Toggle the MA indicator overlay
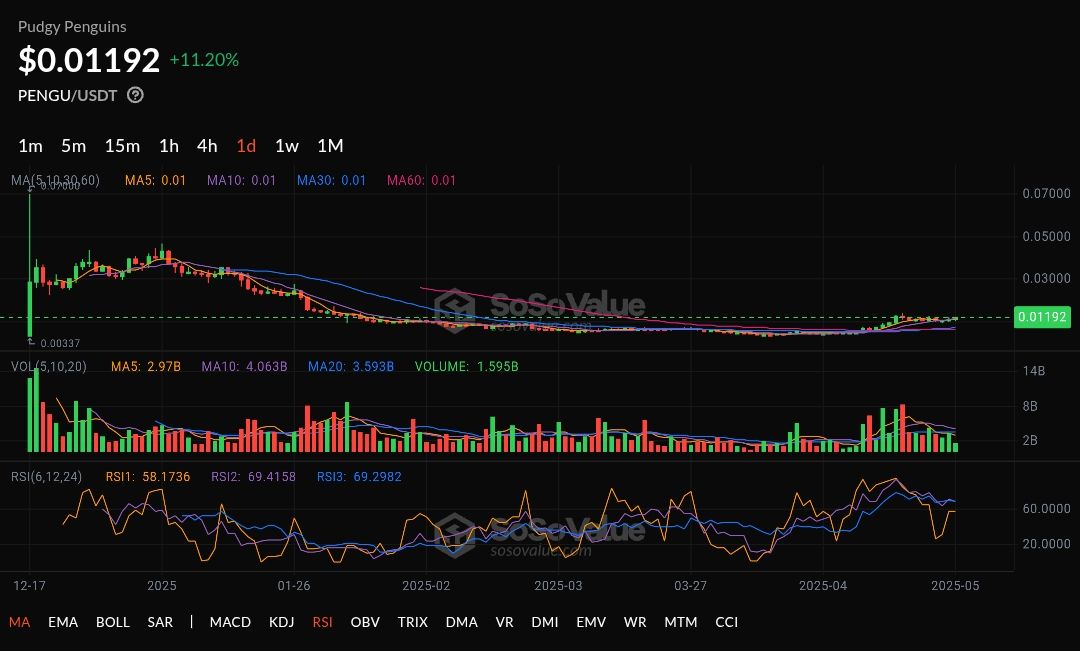The image size is (1080, 651). (x=19, y=622)
